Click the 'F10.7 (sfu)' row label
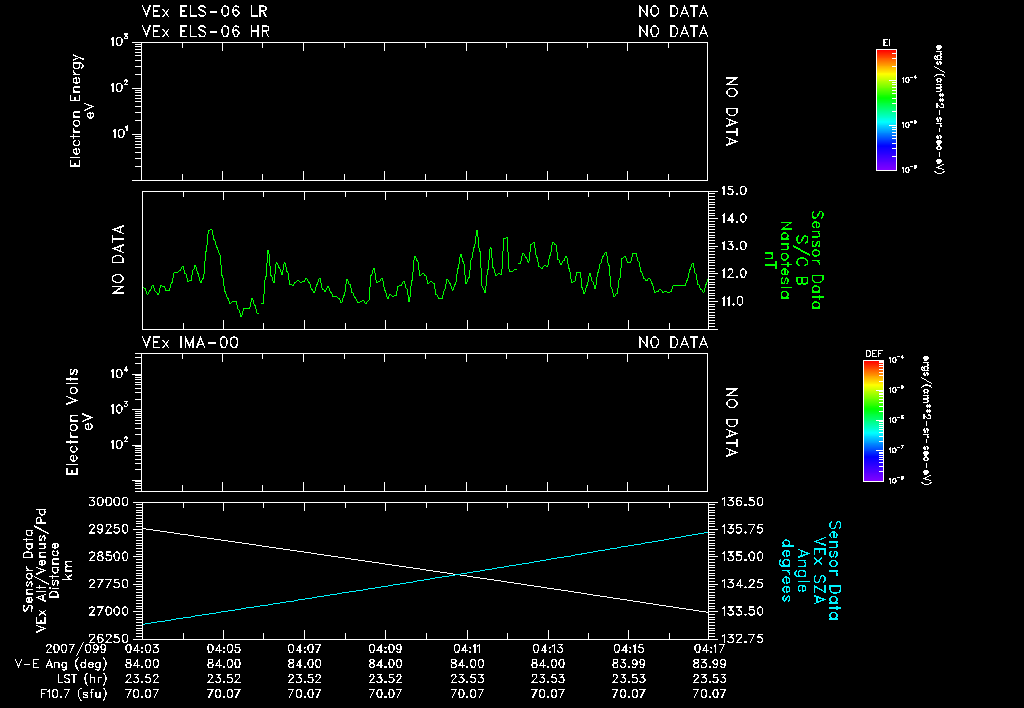1024x708 pixels. [73, 694]
